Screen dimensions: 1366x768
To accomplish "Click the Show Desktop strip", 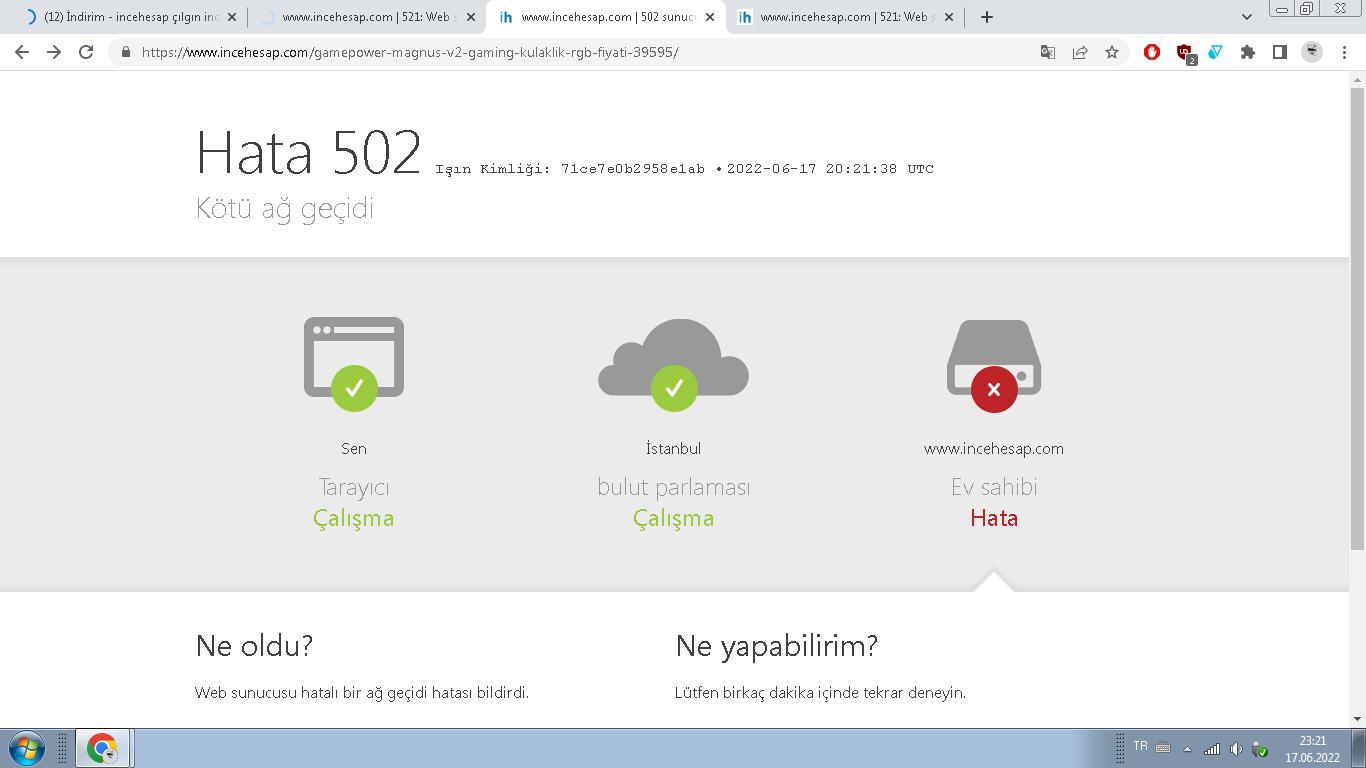I will [x=1358, y=748].
